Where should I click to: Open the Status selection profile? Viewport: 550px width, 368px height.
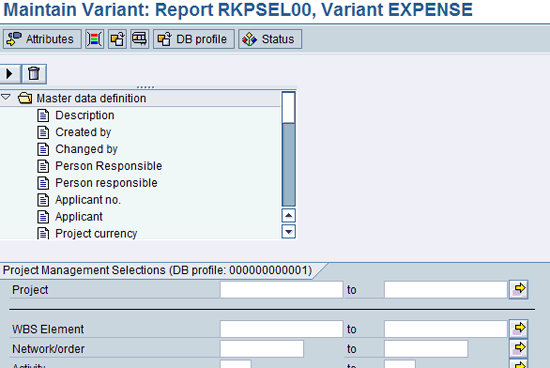[x=270, y=39]
